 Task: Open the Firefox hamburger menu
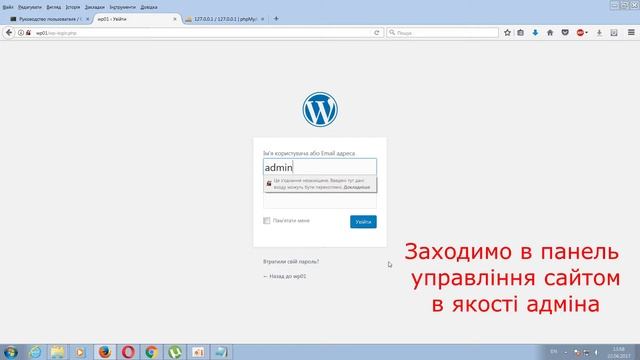point(631,33)
